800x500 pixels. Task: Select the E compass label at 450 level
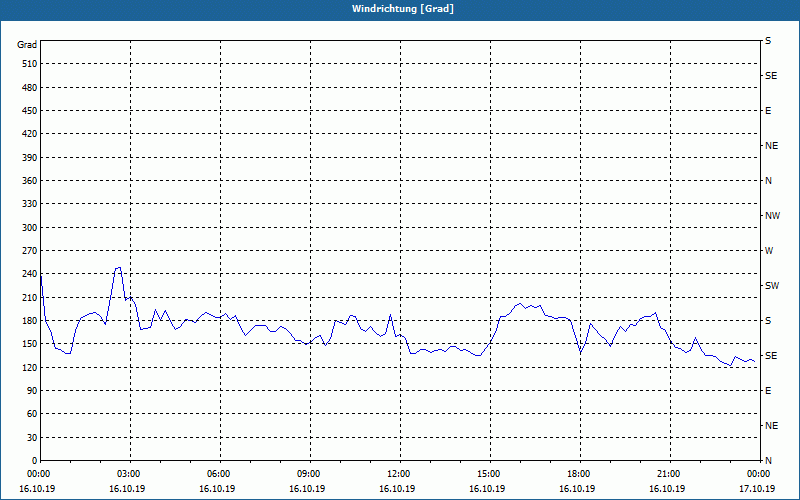point(768,111)
